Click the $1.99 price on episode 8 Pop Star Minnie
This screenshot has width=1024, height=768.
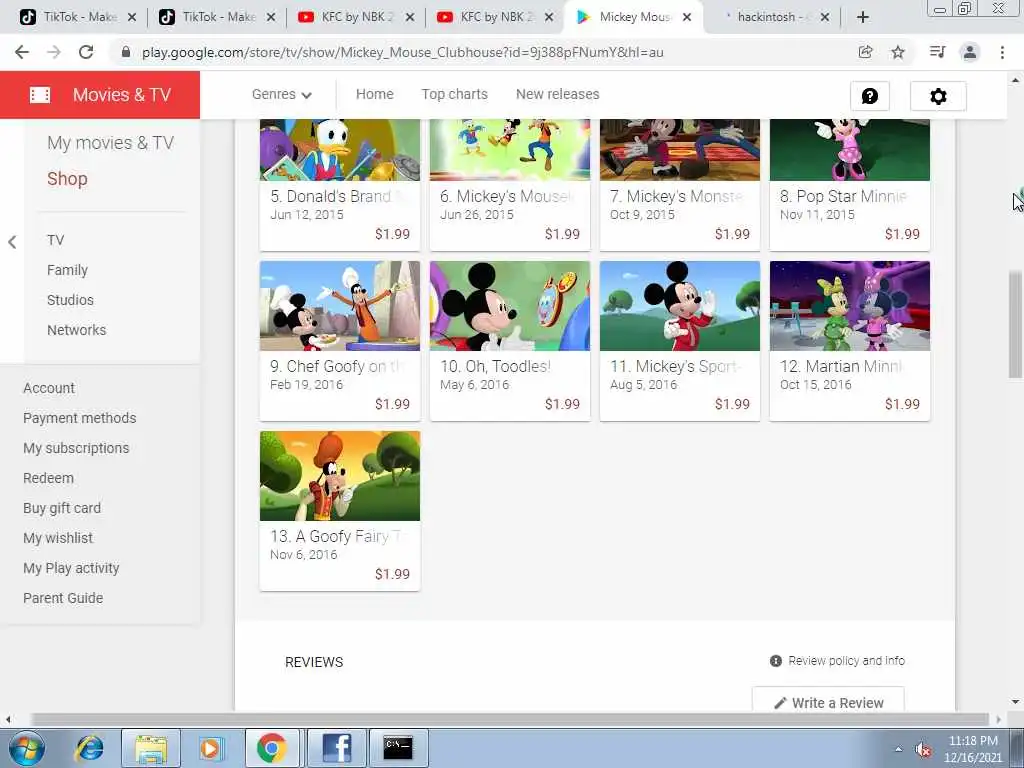click(x=902, y=234)
